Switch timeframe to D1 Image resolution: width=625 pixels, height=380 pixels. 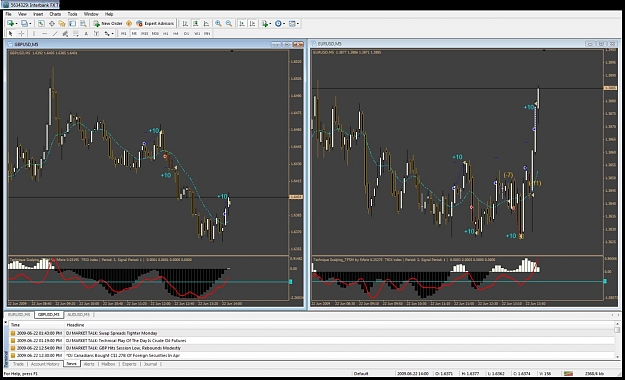(x=186, y=34)
